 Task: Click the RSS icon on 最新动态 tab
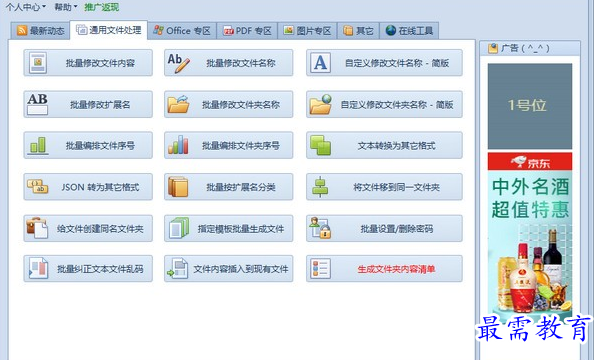point(22,31)
